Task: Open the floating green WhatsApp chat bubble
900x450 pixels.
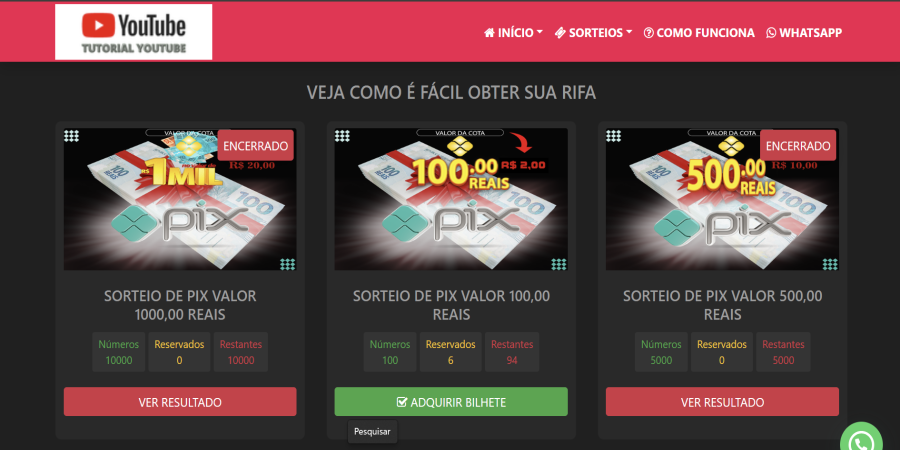Action: [x=862, y=439]
